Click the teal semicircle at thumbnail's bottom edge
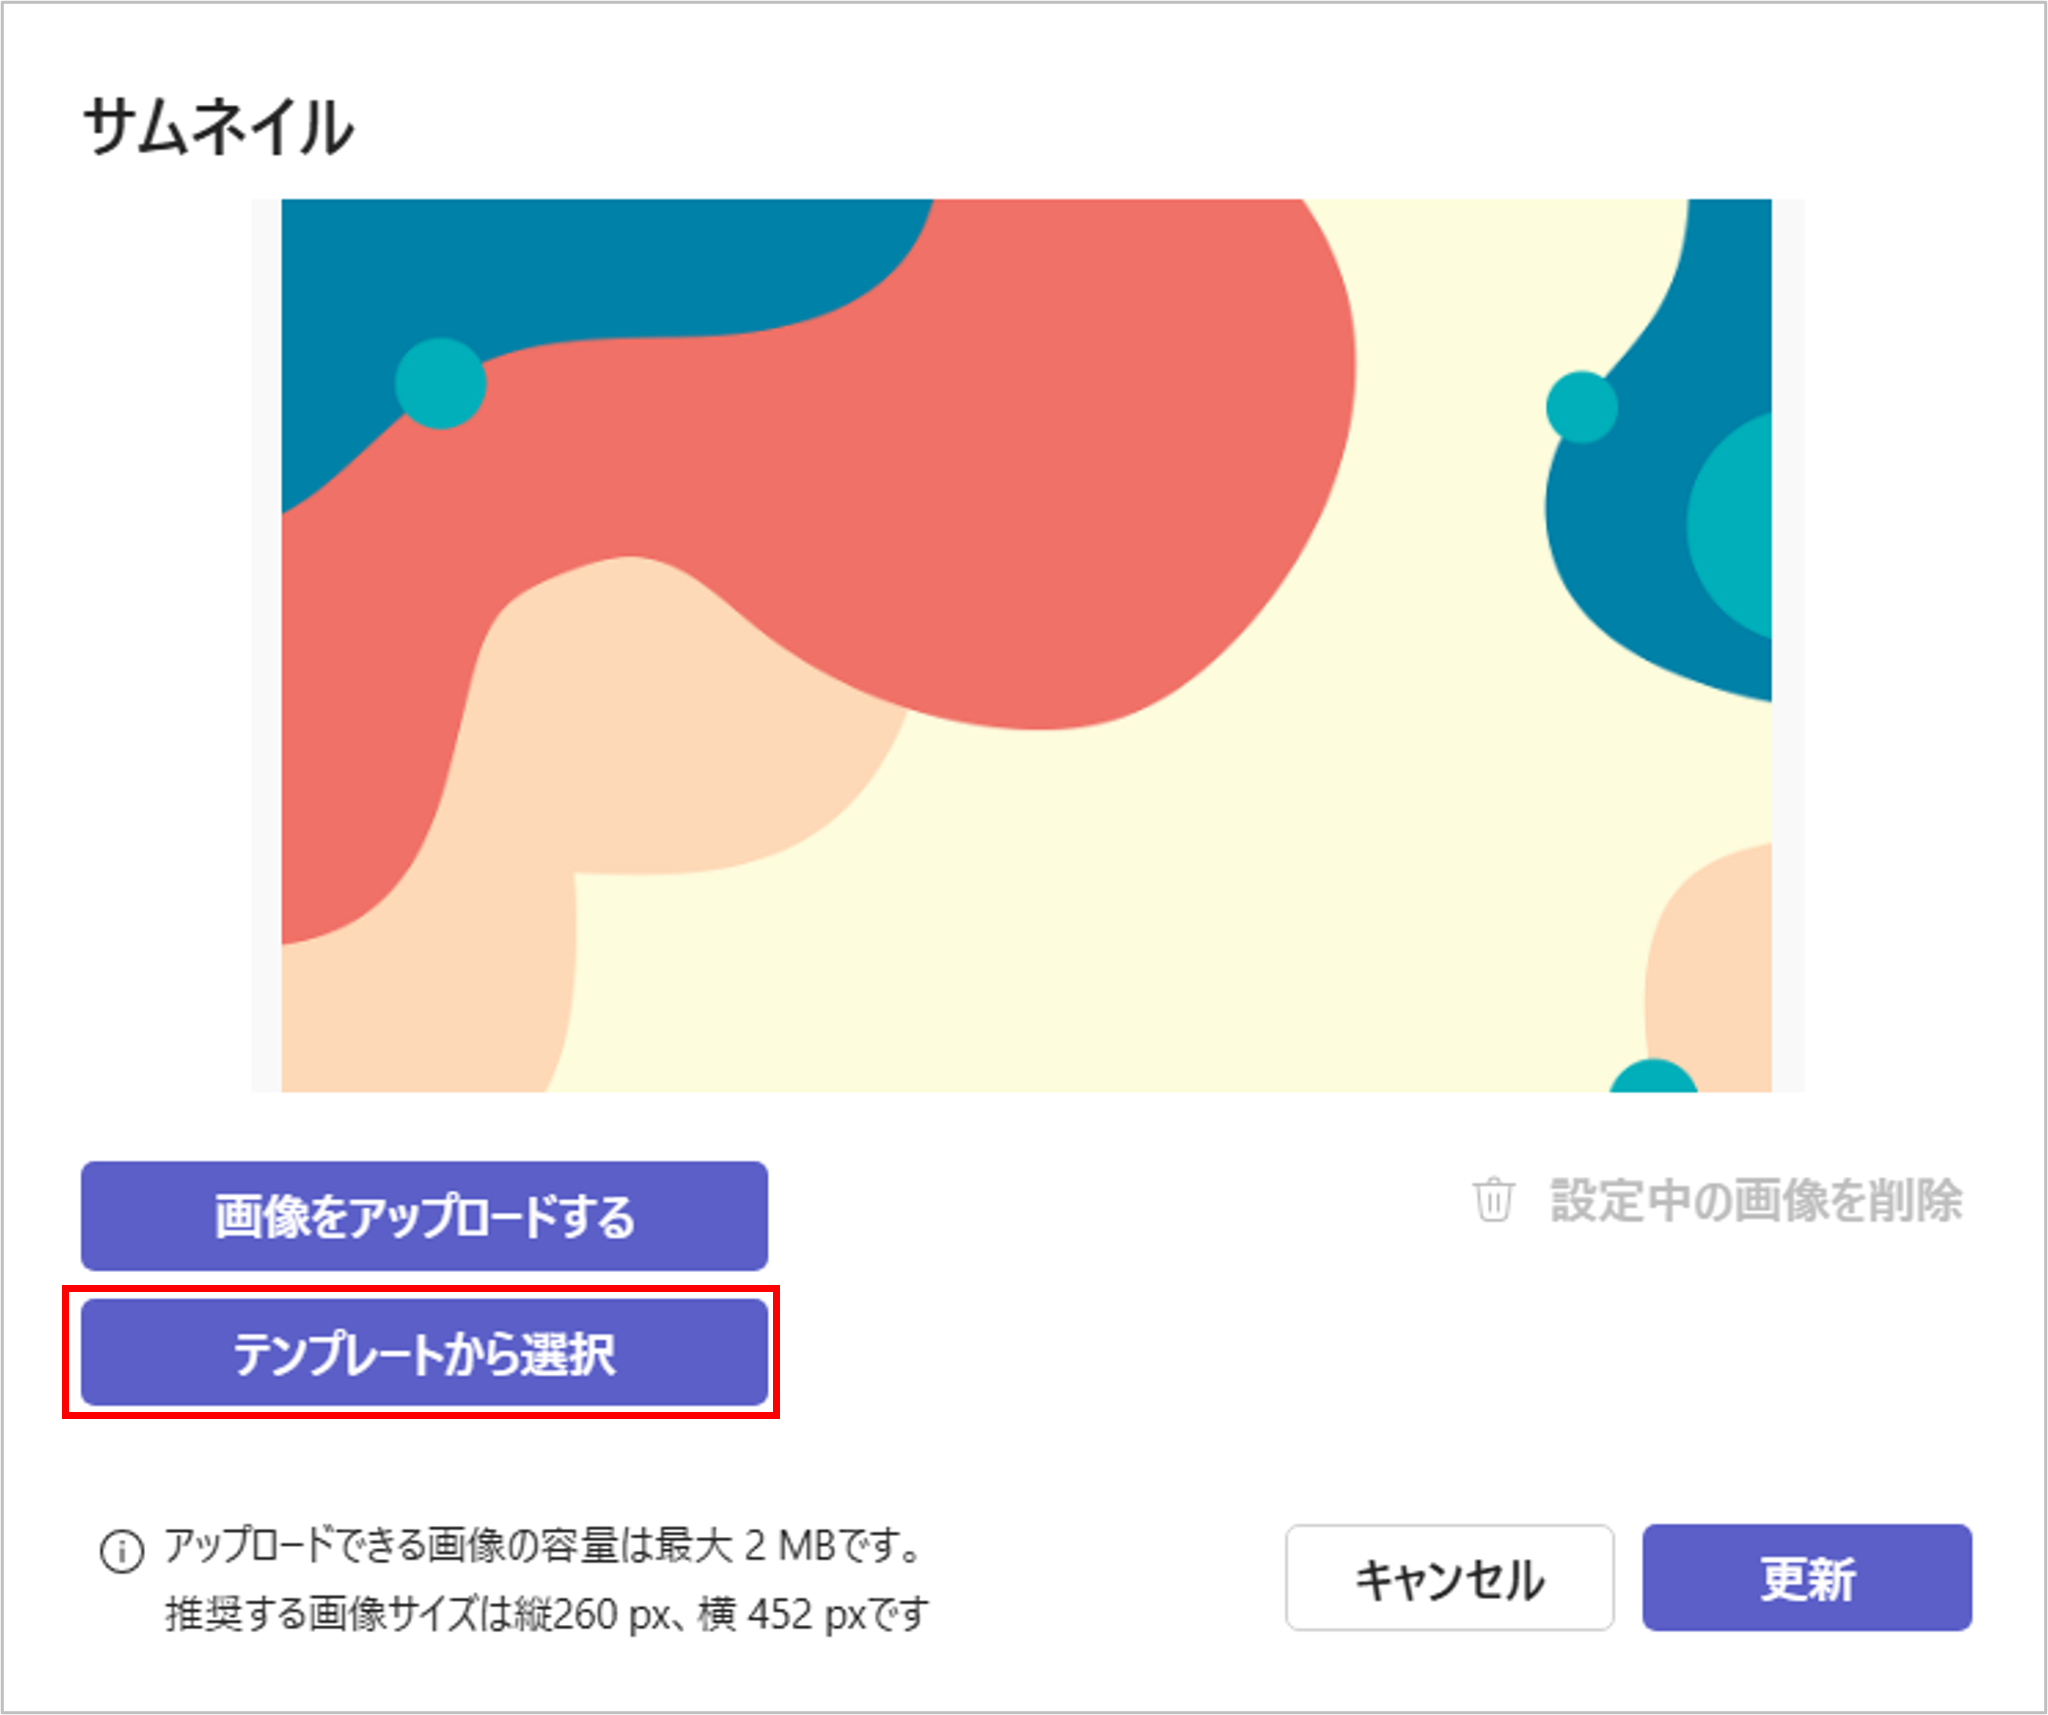The image size is (2048, 1715). pos(1653,1078)
